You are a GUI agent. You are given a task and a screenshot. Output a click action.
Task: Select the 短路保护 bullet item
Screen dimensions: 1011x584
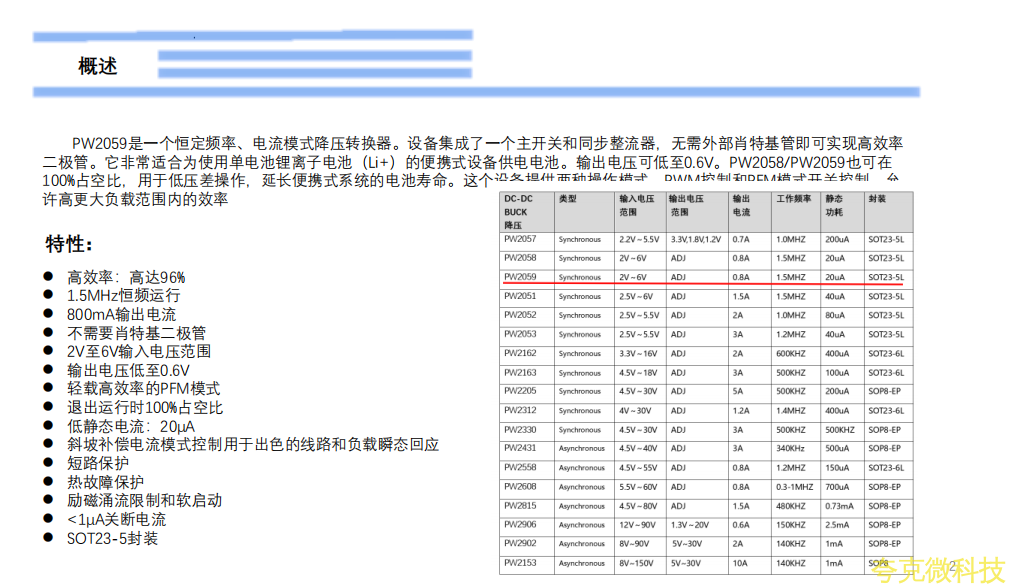tap(98, 463)
